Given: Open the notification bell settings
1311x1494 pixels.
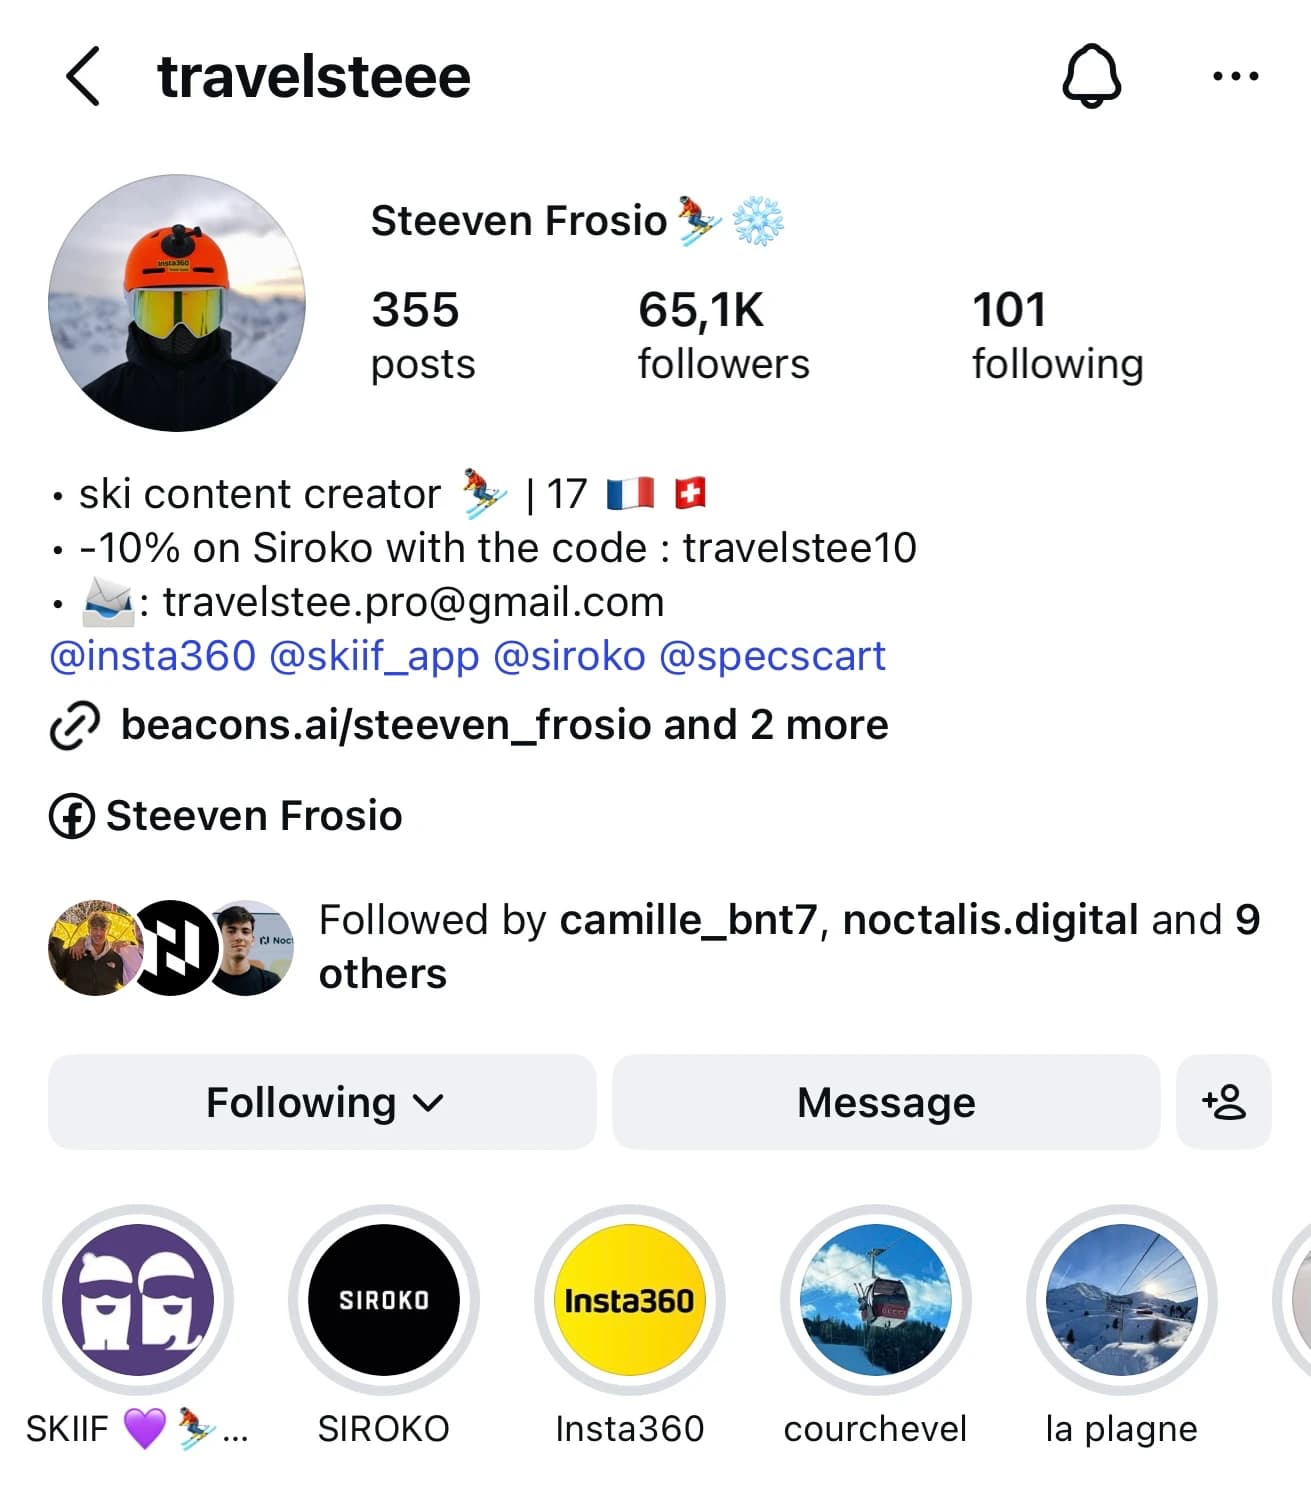Looking at the screenshot, I should point(1091,76).
